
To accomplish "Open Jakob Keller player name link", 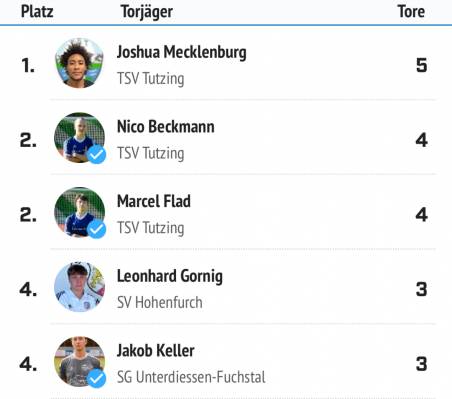I will click(156, 351).
